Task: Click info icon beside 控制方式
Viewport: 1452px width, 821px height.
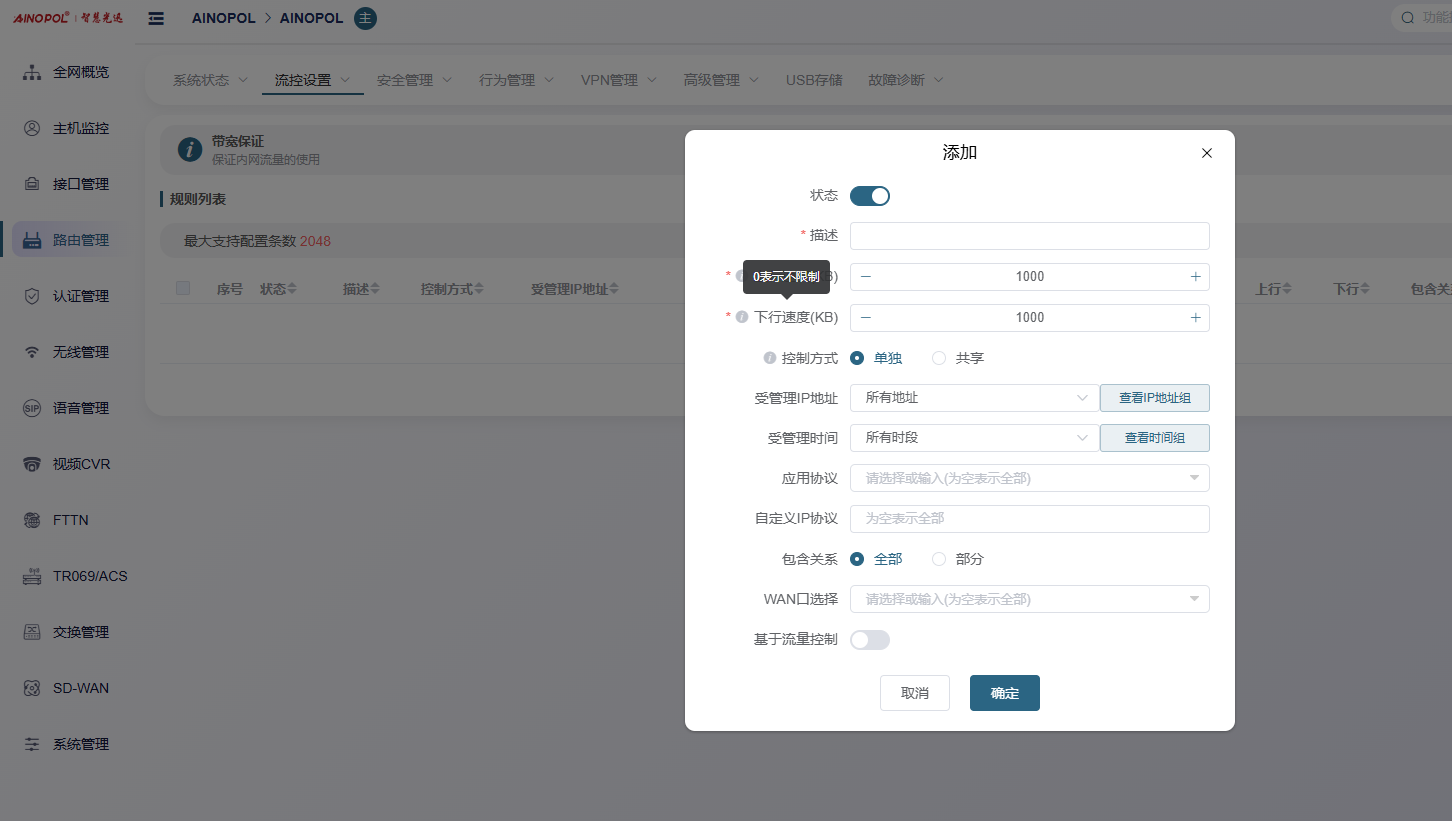Action: pos(770,358)
